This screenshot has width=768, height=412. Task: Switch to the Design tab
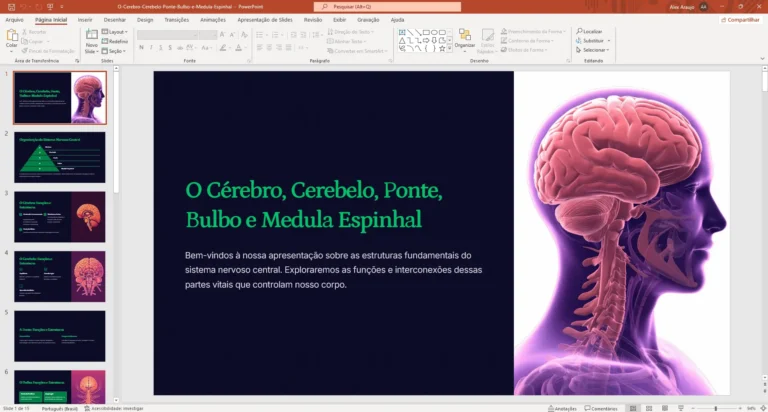tap(145, 20)
